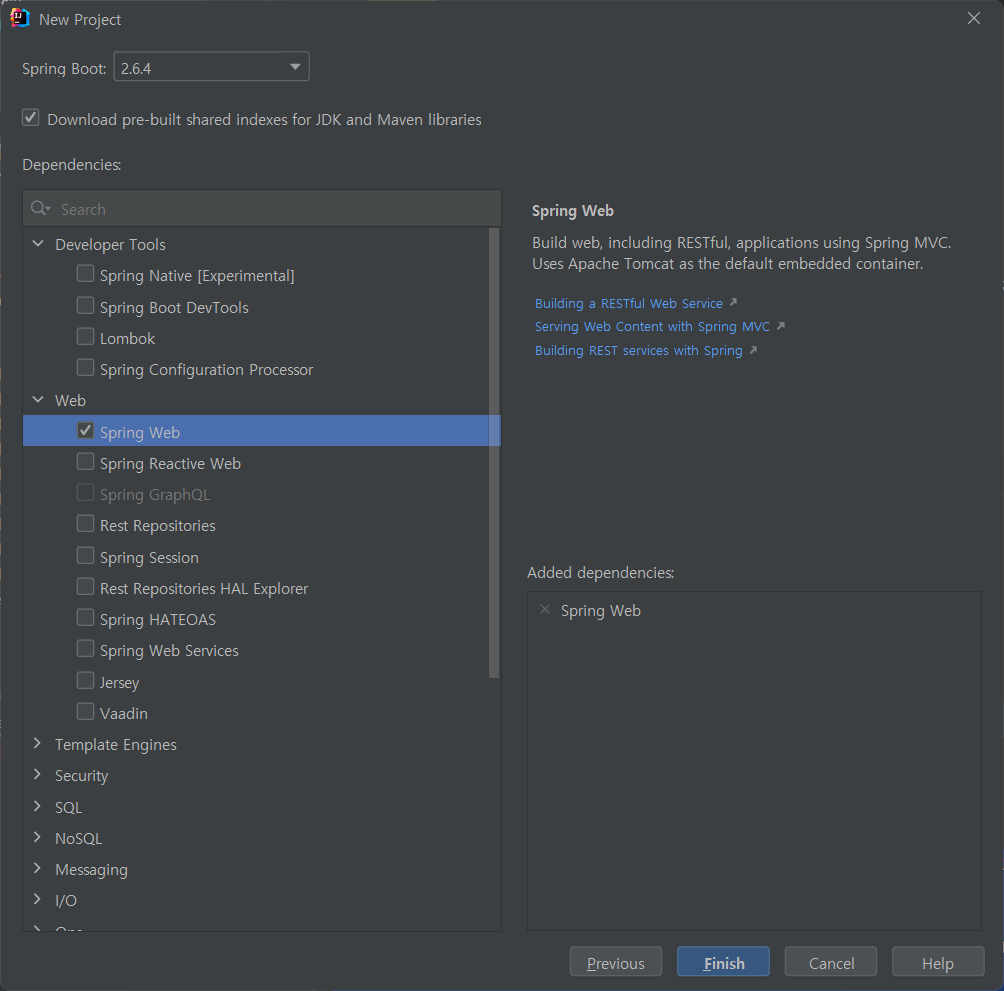This screenshot has width=1004, height=991.
Task: Select the Spring Session row label
Action: [149, 558]
